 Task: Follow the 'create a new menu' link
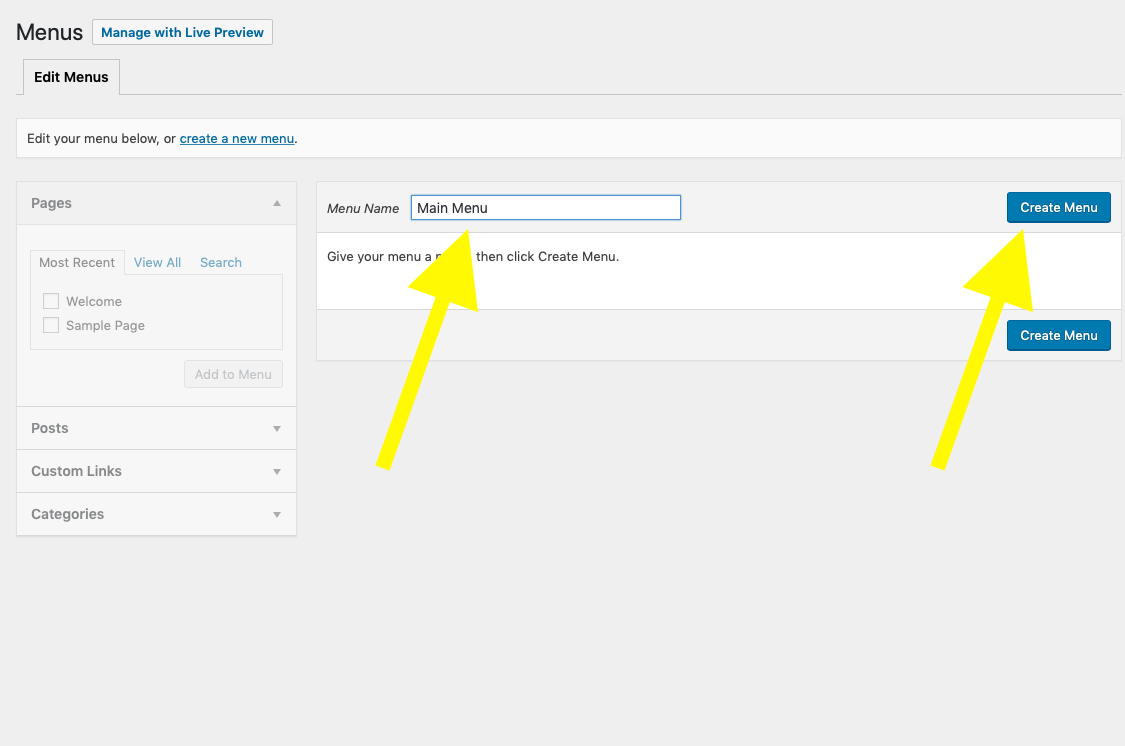tap(237, 138)
